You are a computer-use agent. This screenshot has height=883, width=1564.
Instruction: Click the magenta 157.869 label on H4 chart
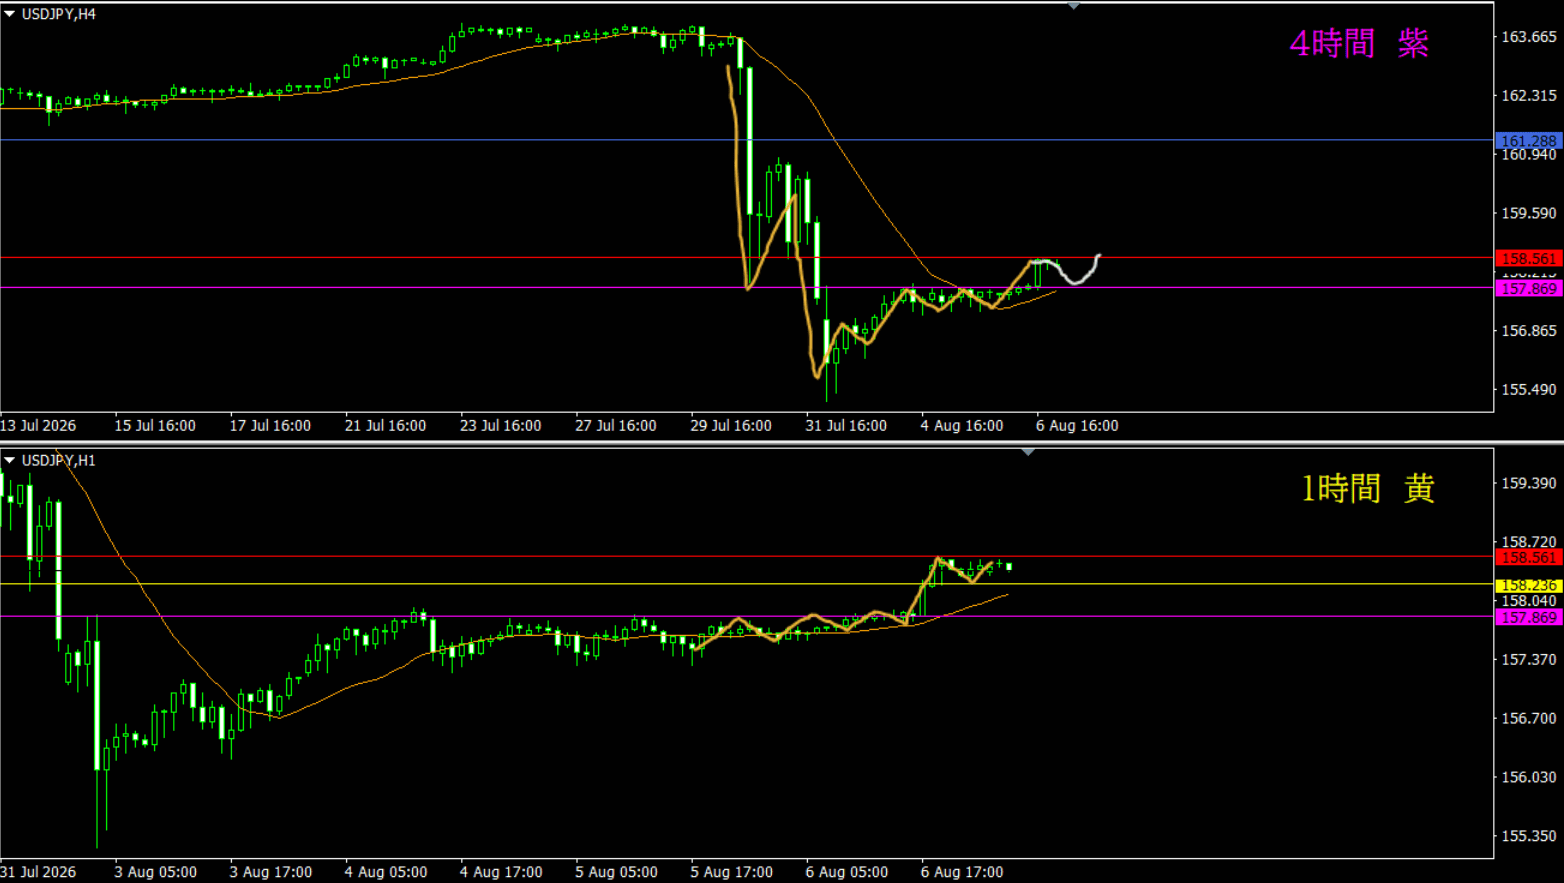1529,288
